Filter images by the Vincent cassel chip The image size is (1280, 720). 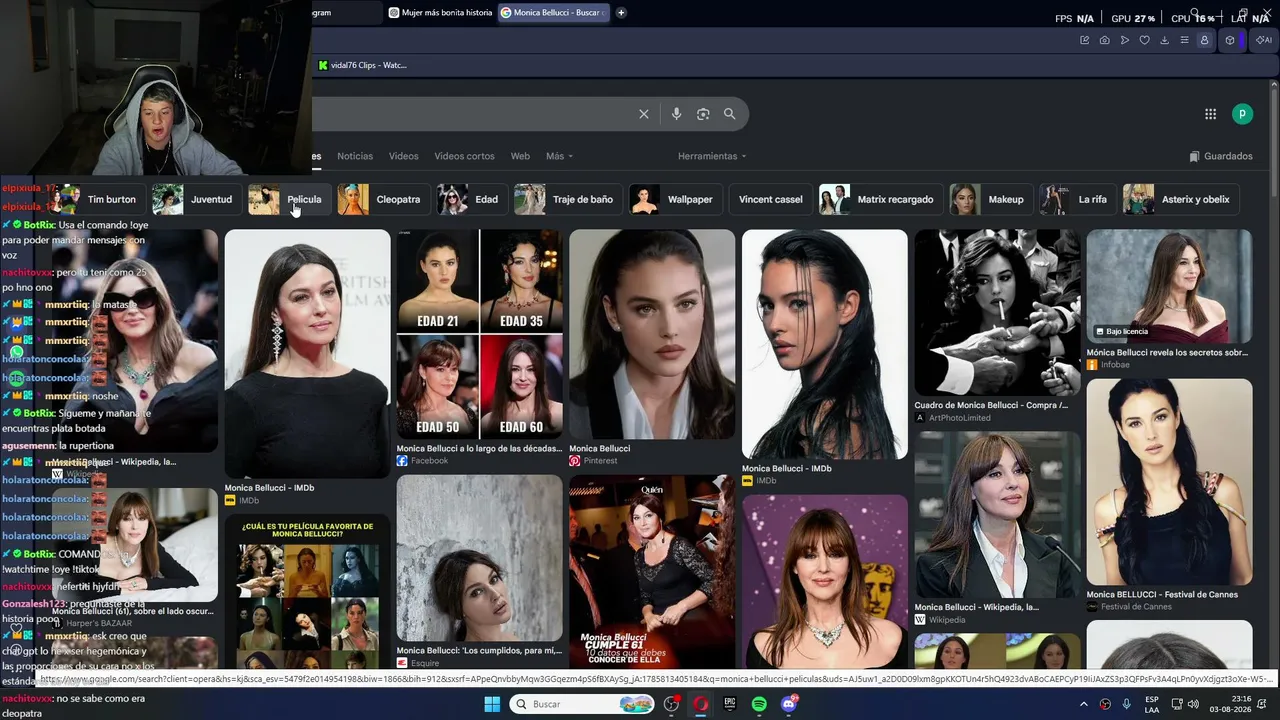pos(770,199)
